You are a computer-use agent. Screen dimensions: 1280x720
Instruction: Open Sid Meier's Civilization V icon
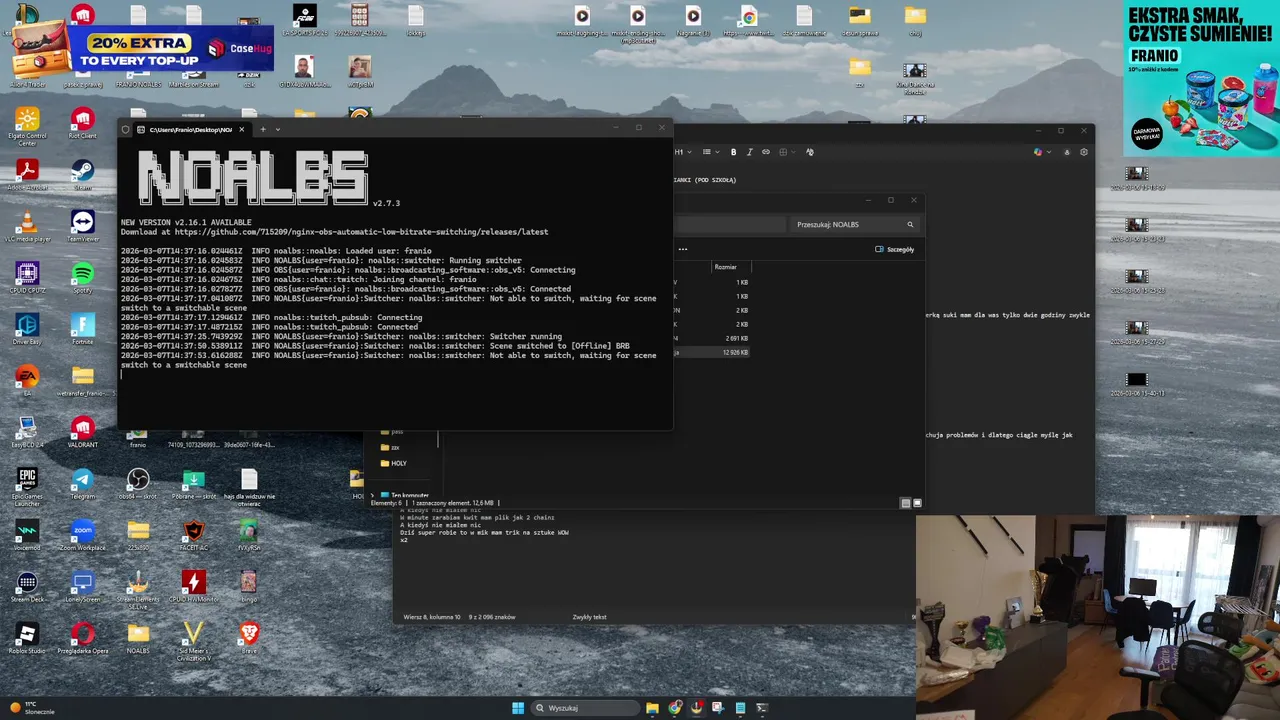click(194, 642)
